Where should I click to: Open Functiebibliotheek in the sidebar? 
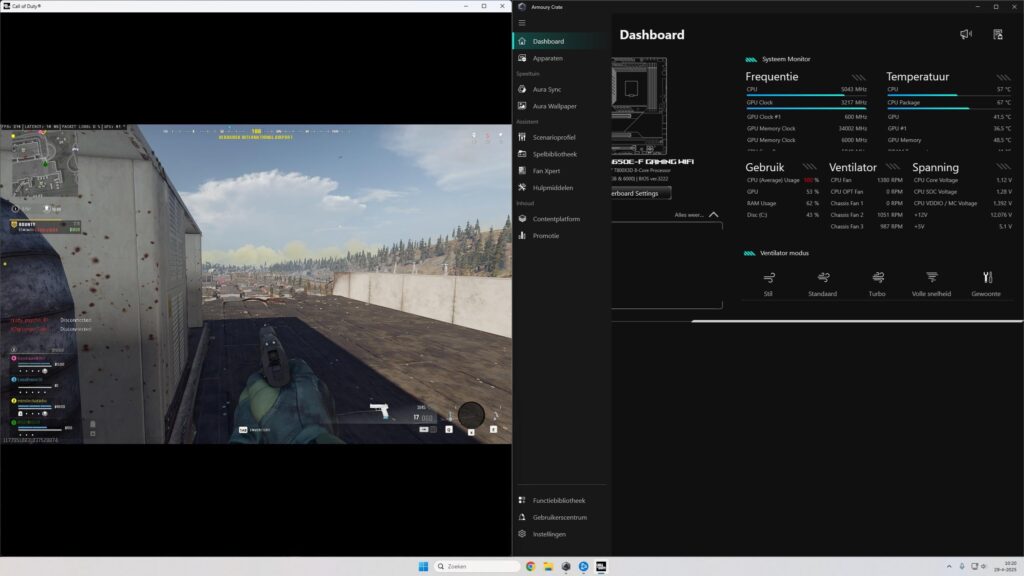(x=560, y=501)
